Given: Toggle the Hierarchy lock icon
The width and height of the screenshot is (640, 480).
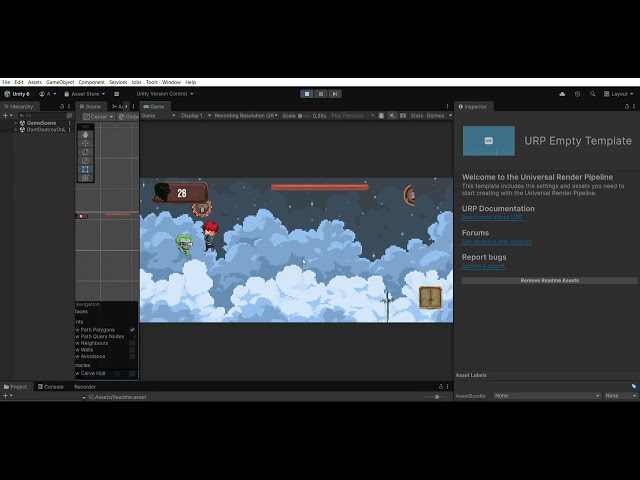Looking at the screenshot, I should click(62, 107).
